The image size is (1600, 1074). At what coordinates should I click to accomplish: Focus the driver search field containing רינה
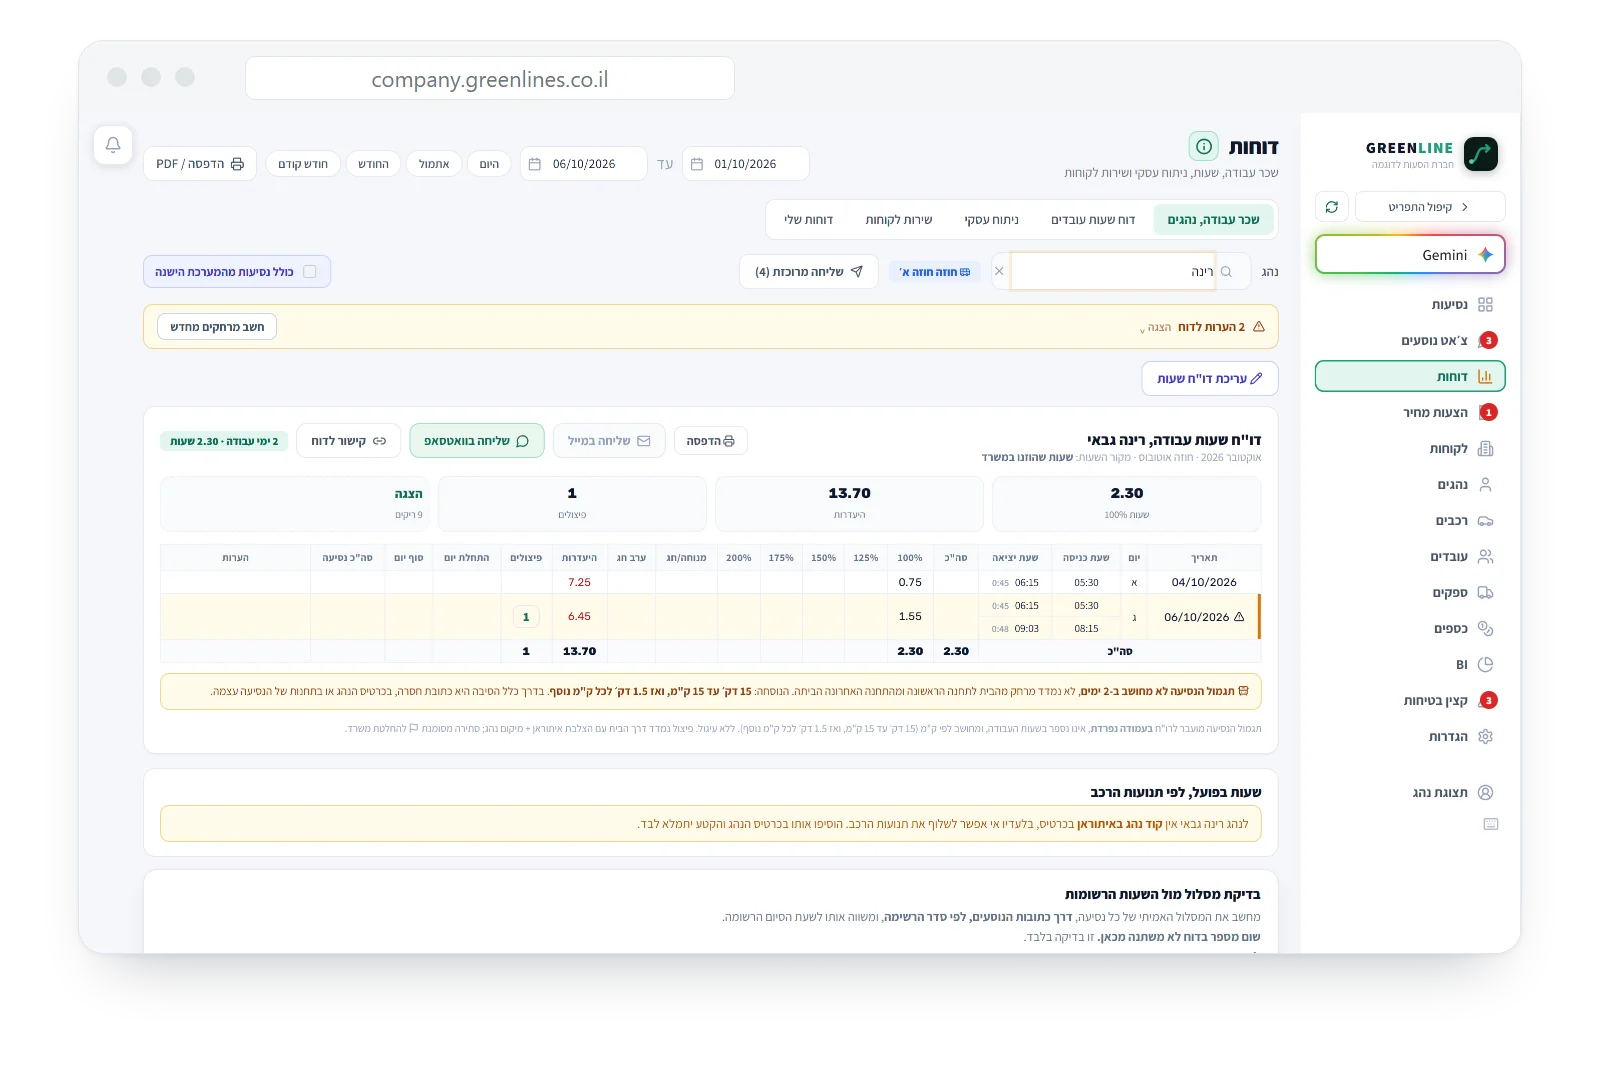pos(1113,271)
